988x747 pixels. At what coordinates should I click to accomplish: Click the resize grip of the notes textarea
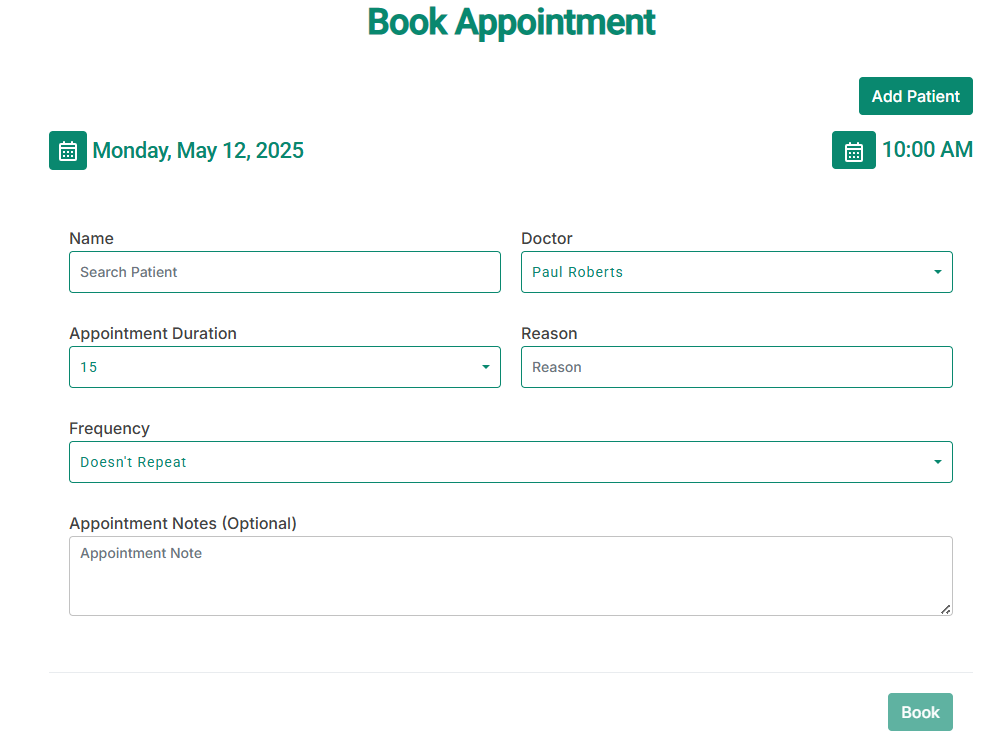pos(946,609)
